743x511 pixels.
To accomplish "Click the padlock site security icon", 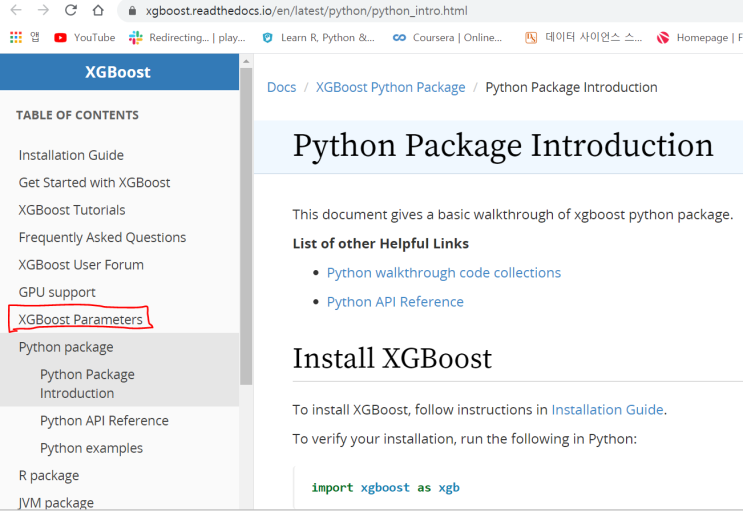I will (132, 10).
